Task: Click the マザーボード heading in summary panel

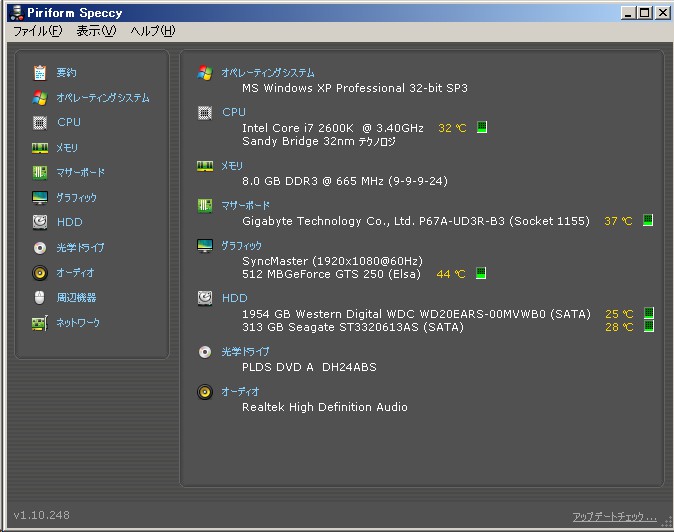Action: 245,206
